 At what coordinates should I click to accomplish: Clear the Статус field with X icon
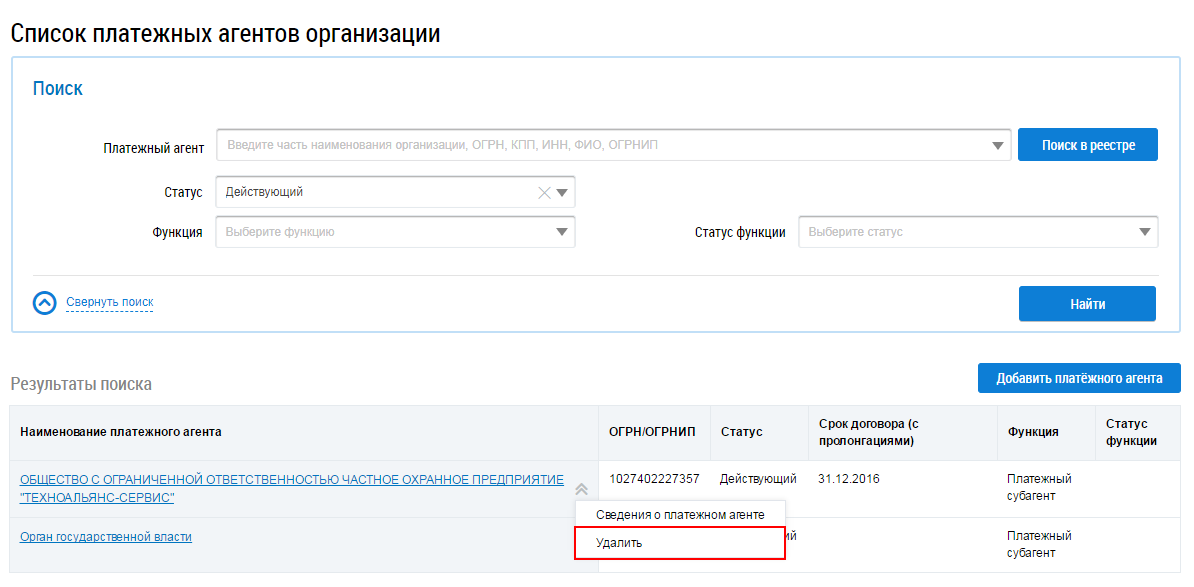545,193
